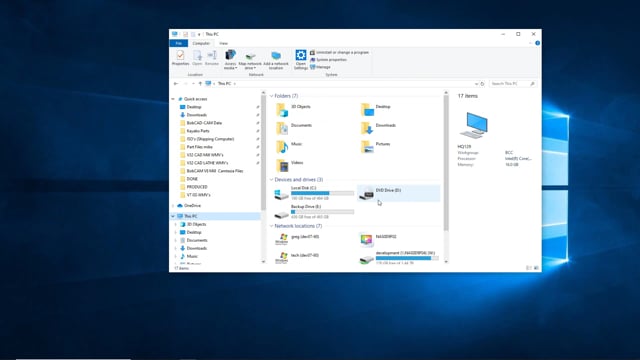The height and width of the screenshot is (360, 640).
Task: Open the Properties ribbon icon
Action: pos(180,58)
